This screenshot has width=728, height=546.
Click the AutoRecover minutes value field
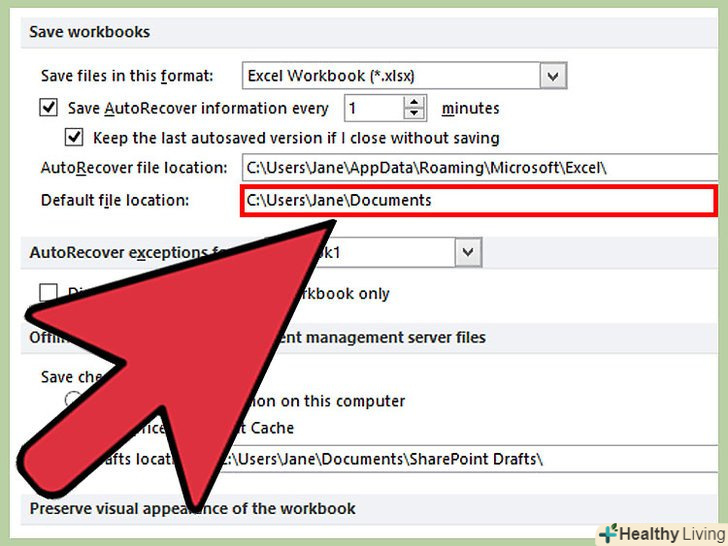(374, 108)
